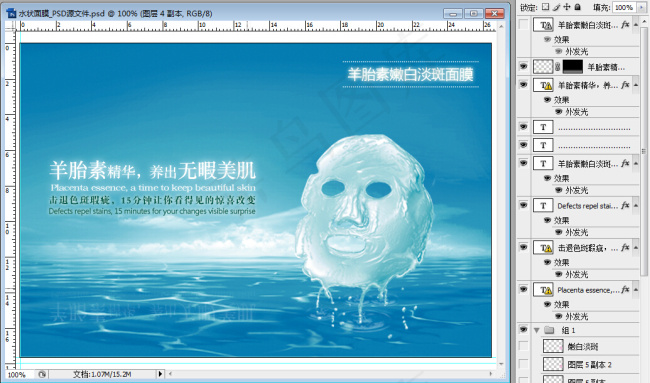Viewport: 650px width, 383px height.
Task: Click fx icon on the hidden 羊胎素嫩白淡斑 layer
Action: click(625, 25)
